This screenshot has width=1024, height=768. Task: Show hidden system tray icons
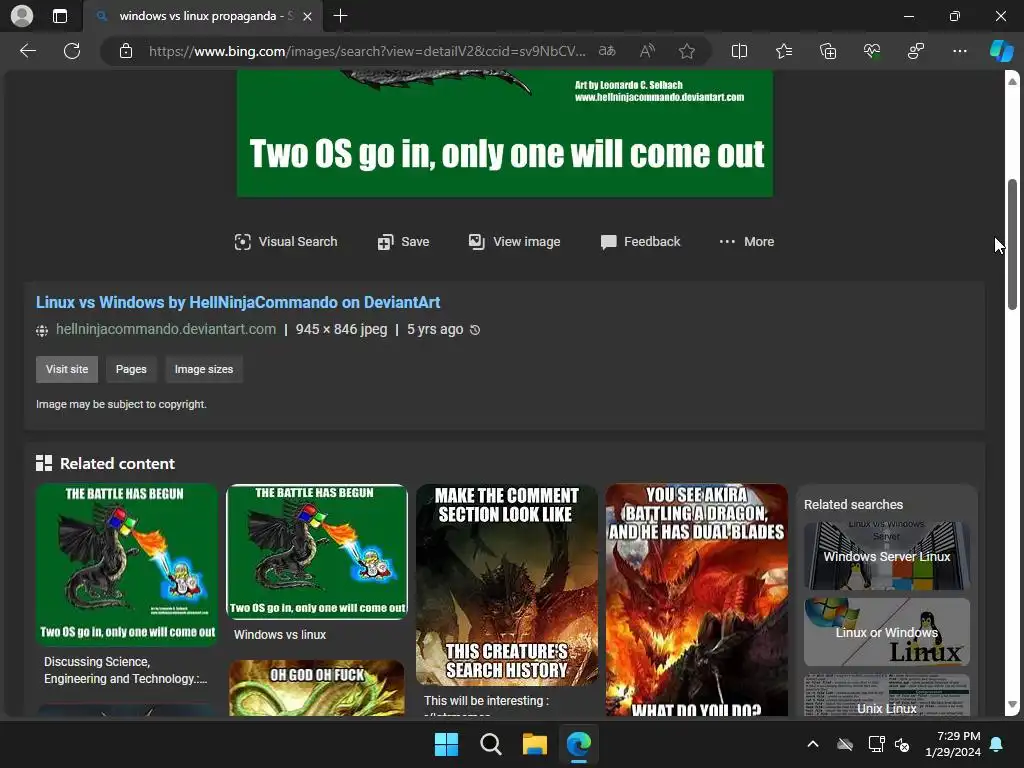(813, 744)
